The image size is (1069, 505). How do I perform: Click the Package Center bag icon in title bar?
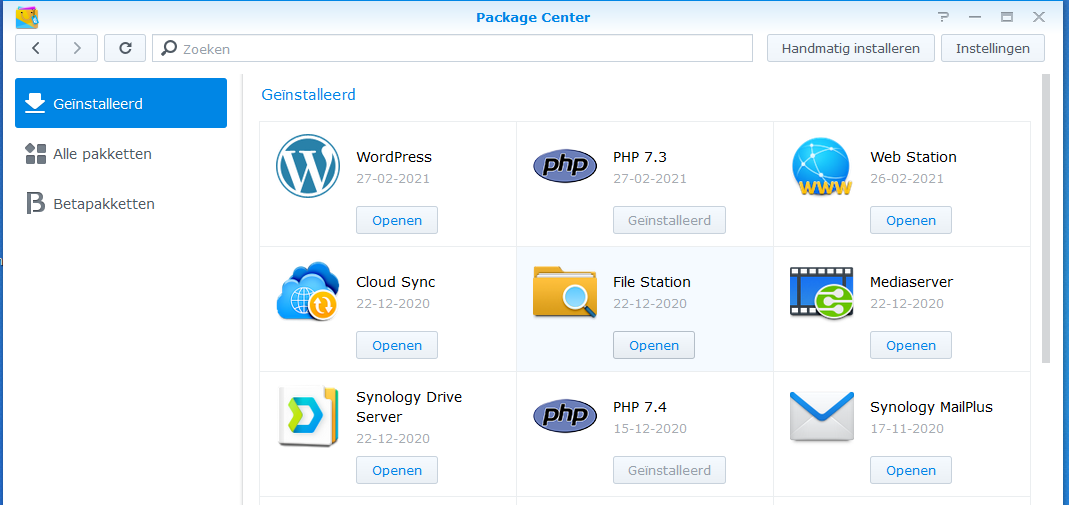(x=27, y=17)
